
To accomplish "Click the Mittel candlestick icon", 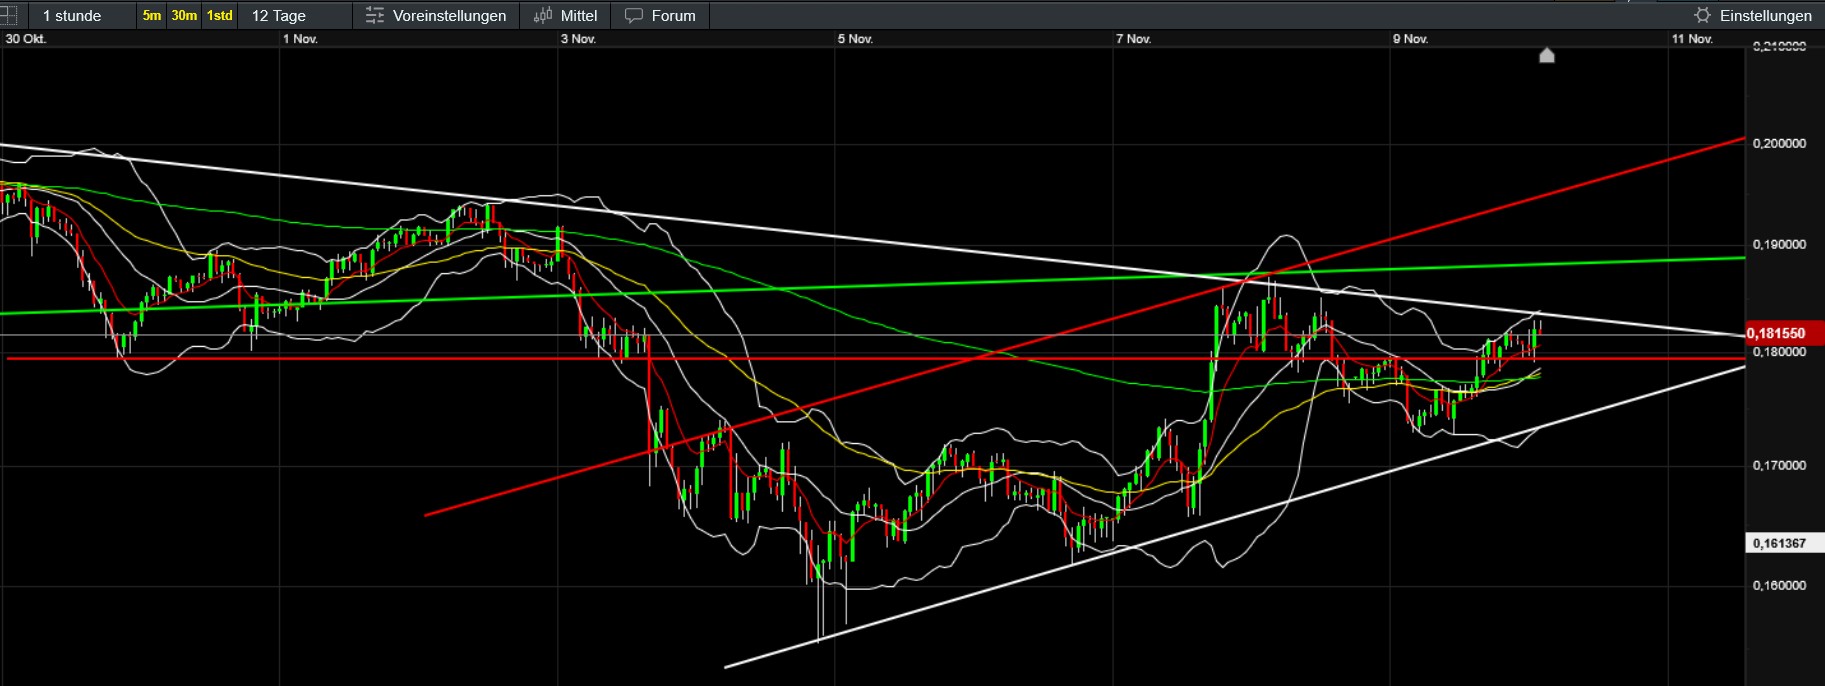I will click(x=543, y=16).
